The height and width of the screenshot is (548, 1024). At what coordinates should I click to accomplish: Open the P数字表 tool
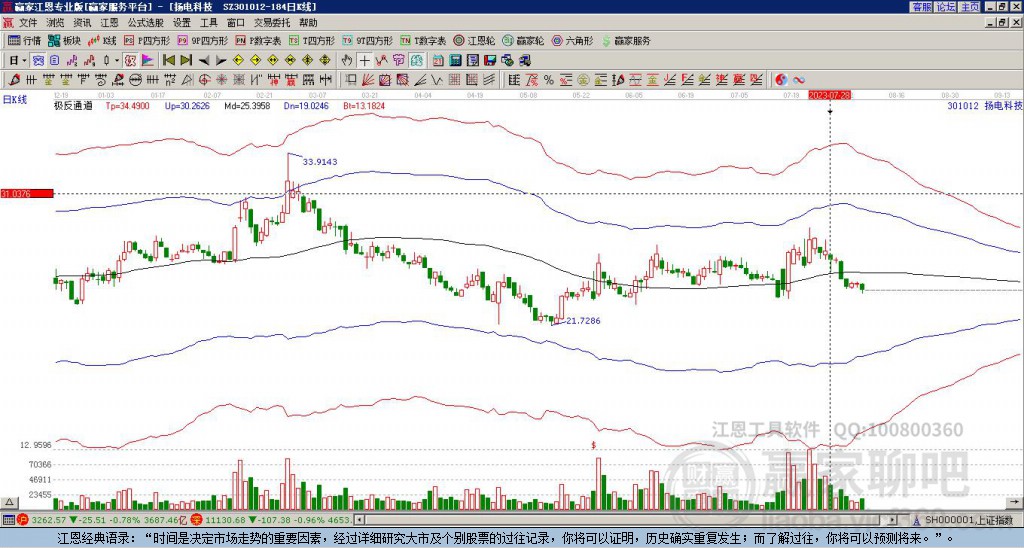pyautogui.click(x=258, y=40)
